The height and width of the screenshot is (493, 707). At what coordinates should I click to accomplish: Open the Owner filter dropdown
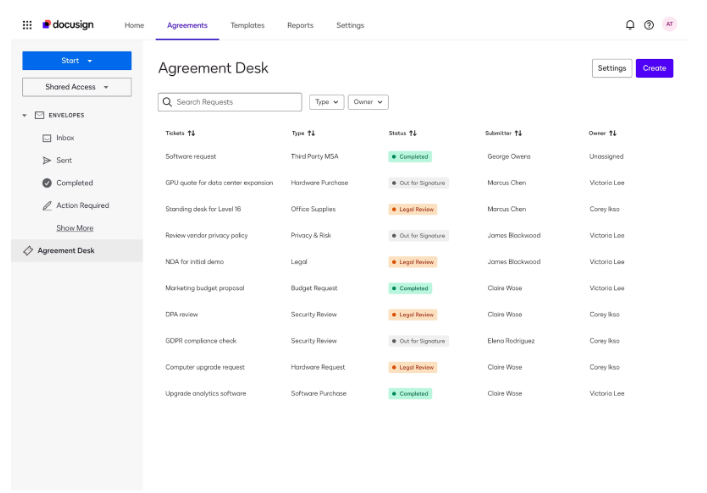(x=368, y=102)
